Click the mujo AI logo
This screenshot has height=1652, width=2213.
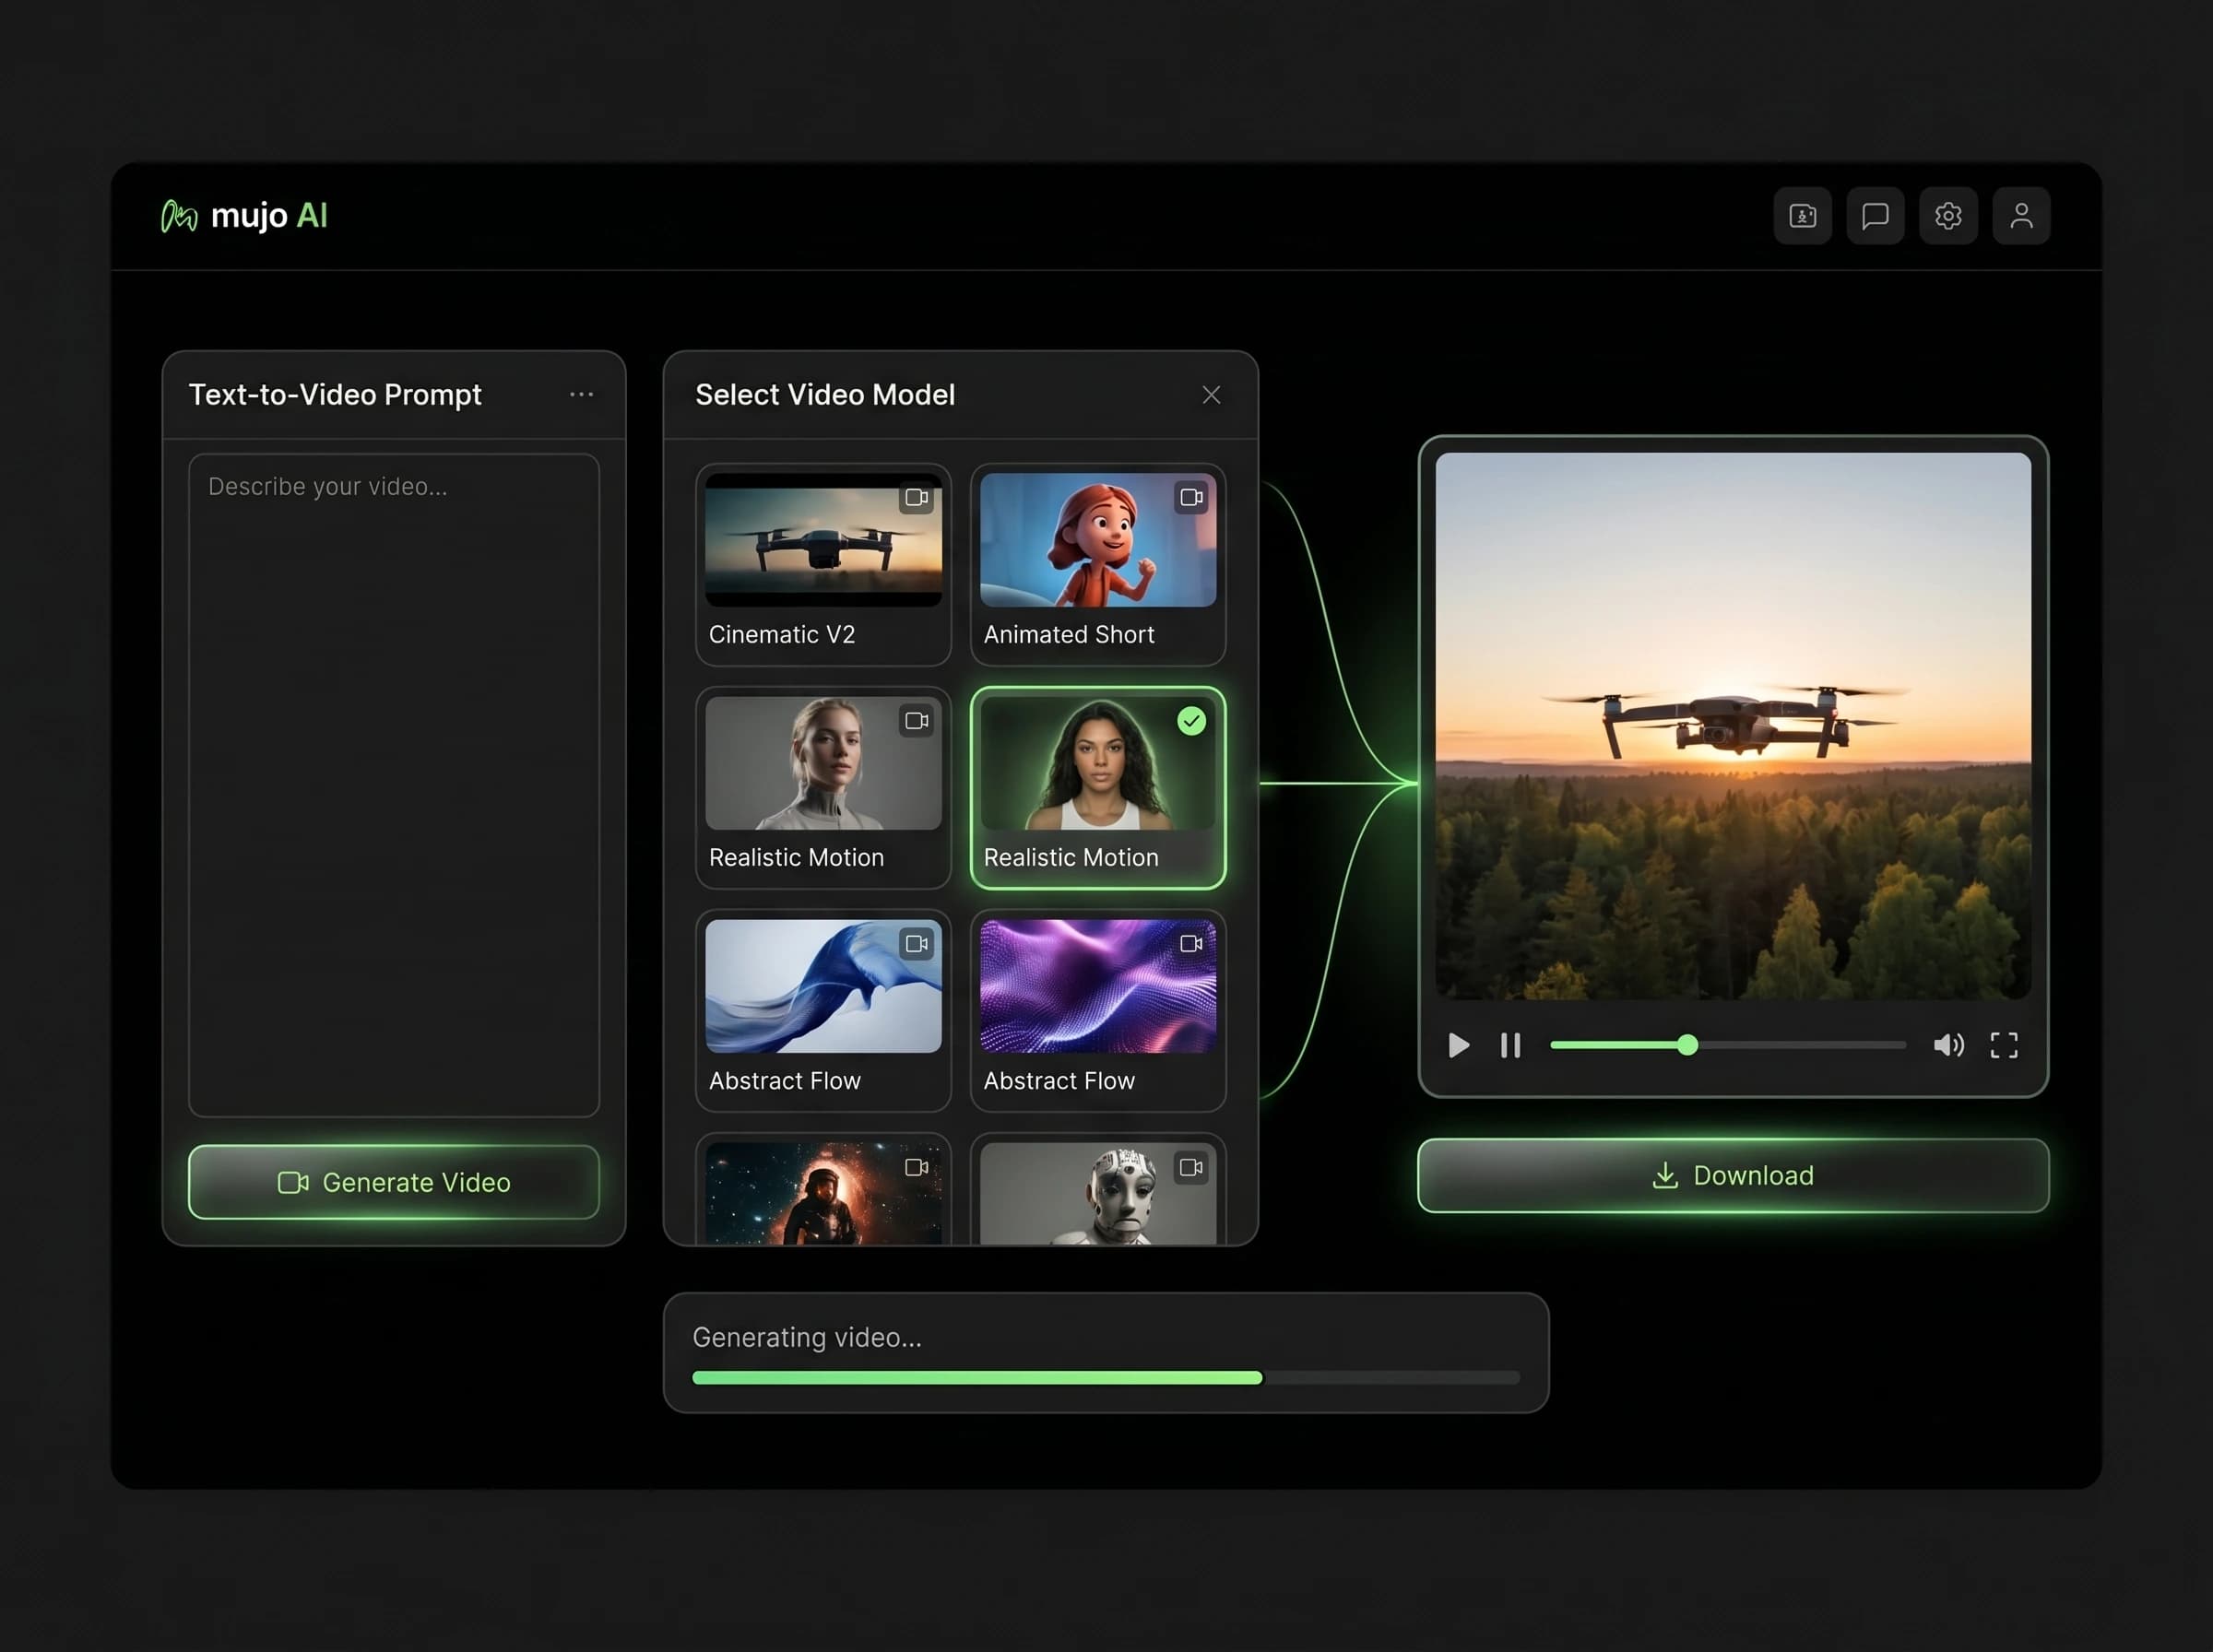pos(244,216)
